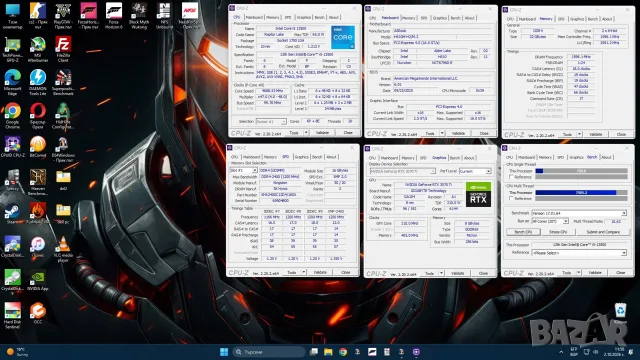
Task: Click the Bench CPU button
Action: pyautogui.click(x=523, y=232)
